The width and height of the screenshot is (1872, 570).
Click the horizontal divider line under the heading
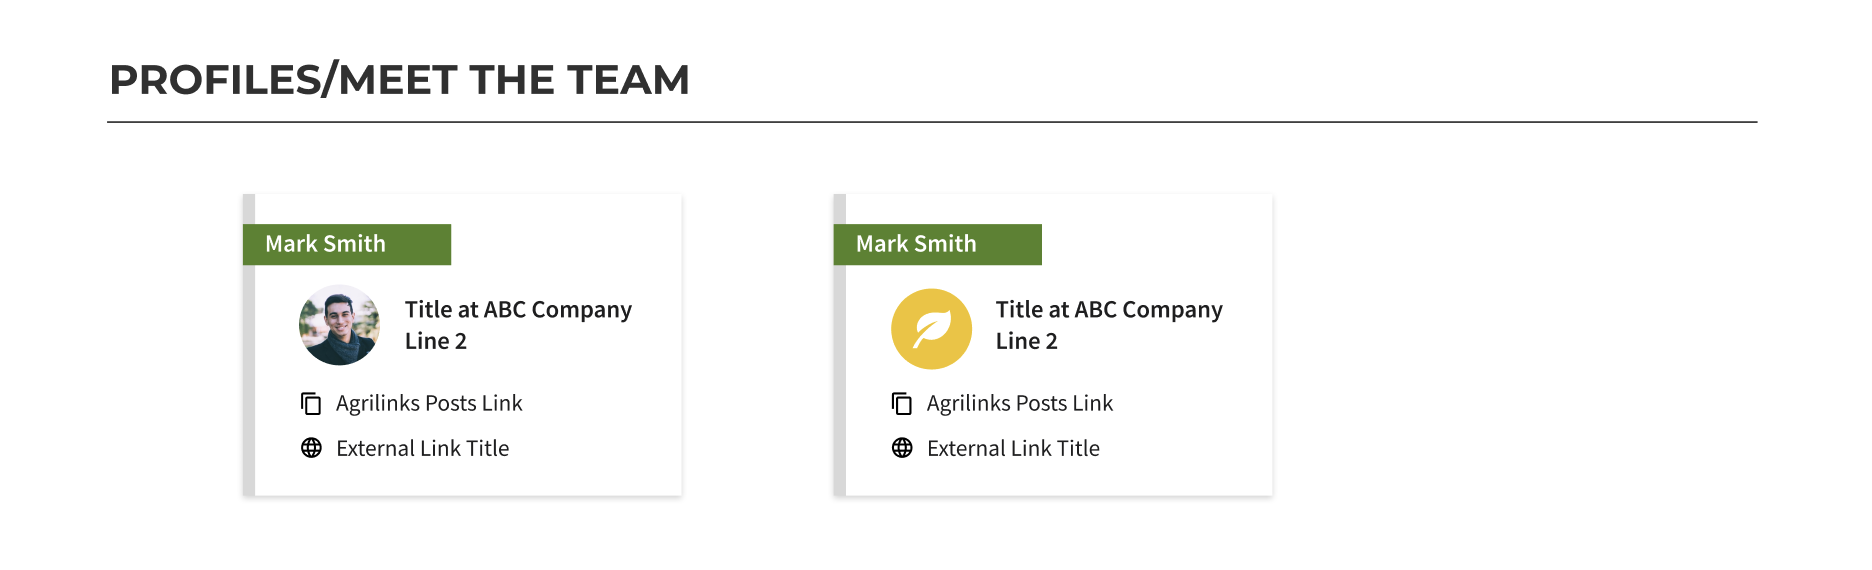pyautogui.click(x=931, y=122)
